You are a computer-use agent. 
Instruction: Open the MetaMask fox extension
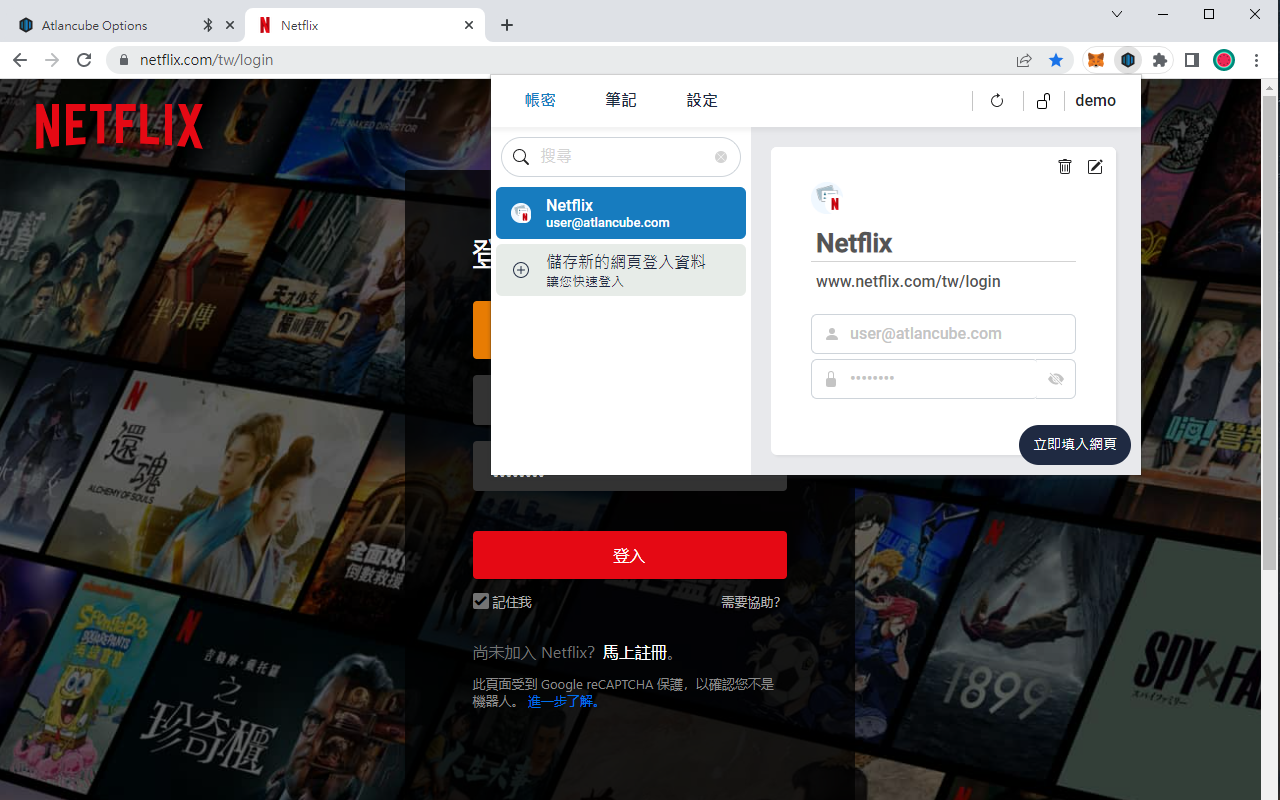click(x=1096, y=60)
